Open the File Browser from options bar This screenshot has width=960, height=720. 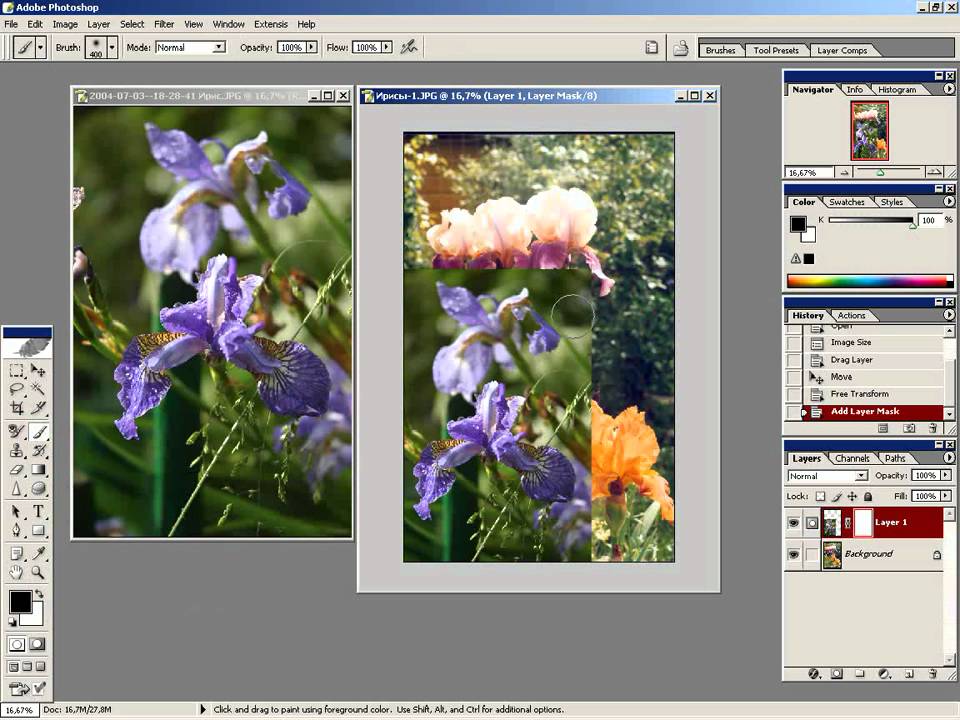point(680,48)
